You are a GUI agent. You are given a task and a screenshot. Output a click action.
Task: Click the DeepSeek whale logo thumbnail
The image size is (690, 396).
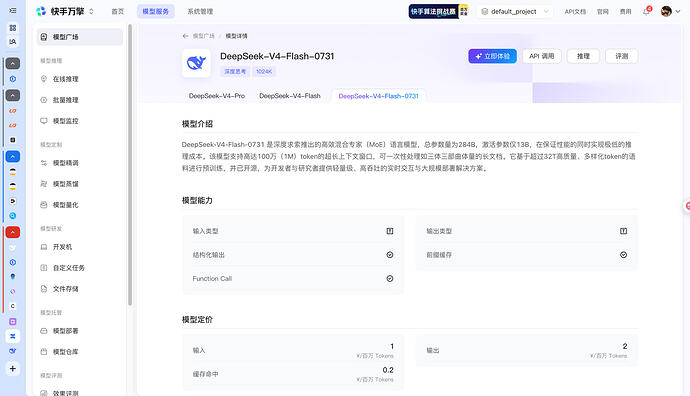point(196,63)
